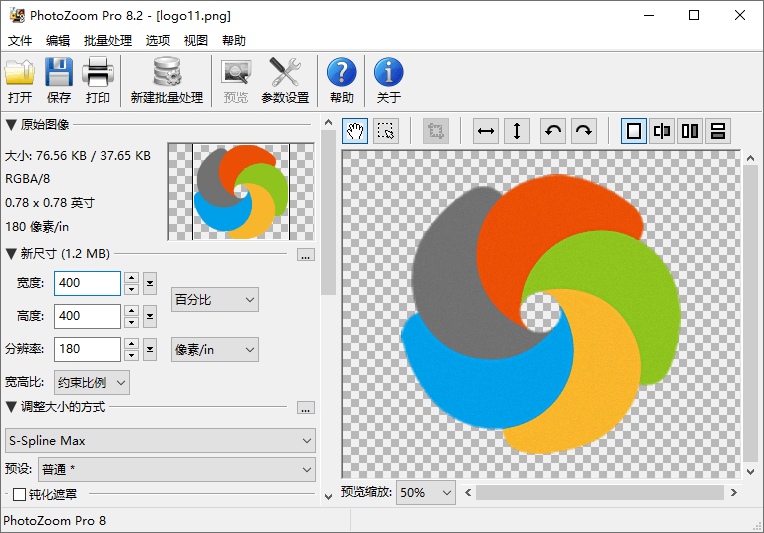This screenshot has height=533, width=764.
Task: Click the preview vertical scroll-down arrow
Action: coord(751,472)
